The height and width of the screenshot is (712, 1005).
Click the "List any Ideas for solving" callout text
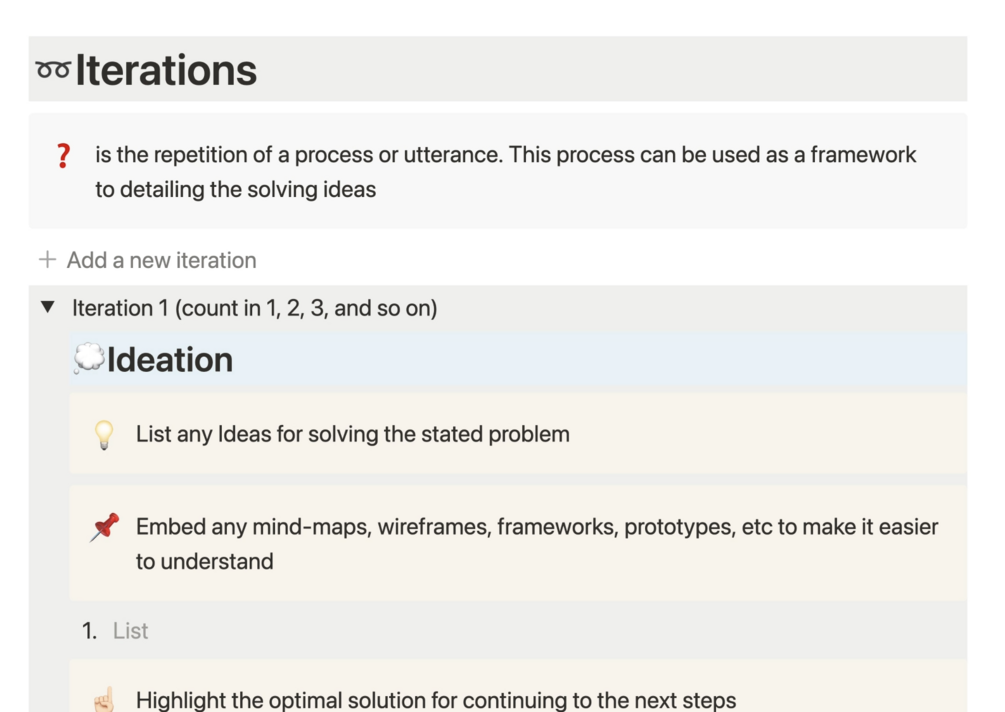pos(352,434)
